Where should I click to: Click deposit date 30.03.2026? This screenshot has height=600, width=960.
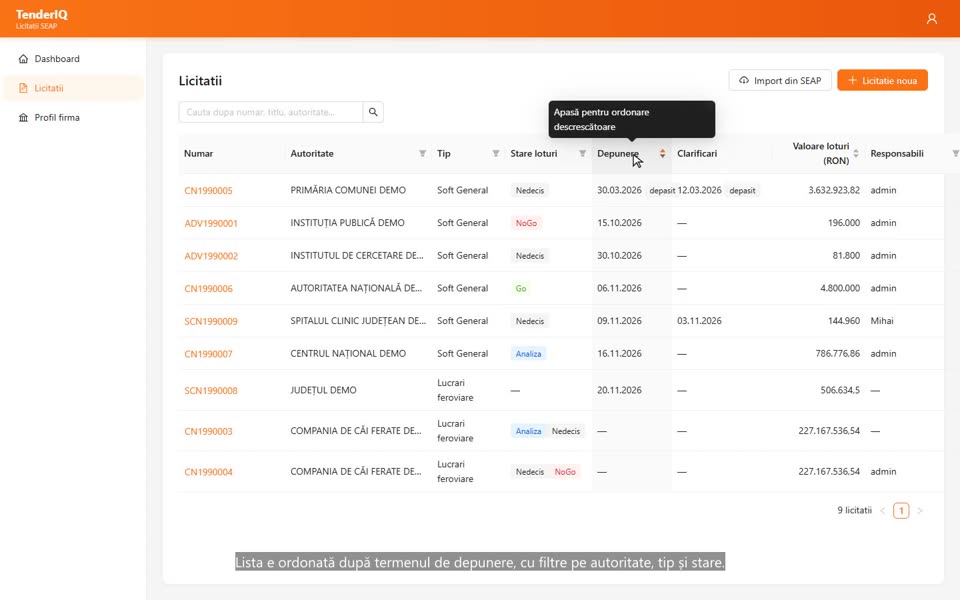coord(619,190)
